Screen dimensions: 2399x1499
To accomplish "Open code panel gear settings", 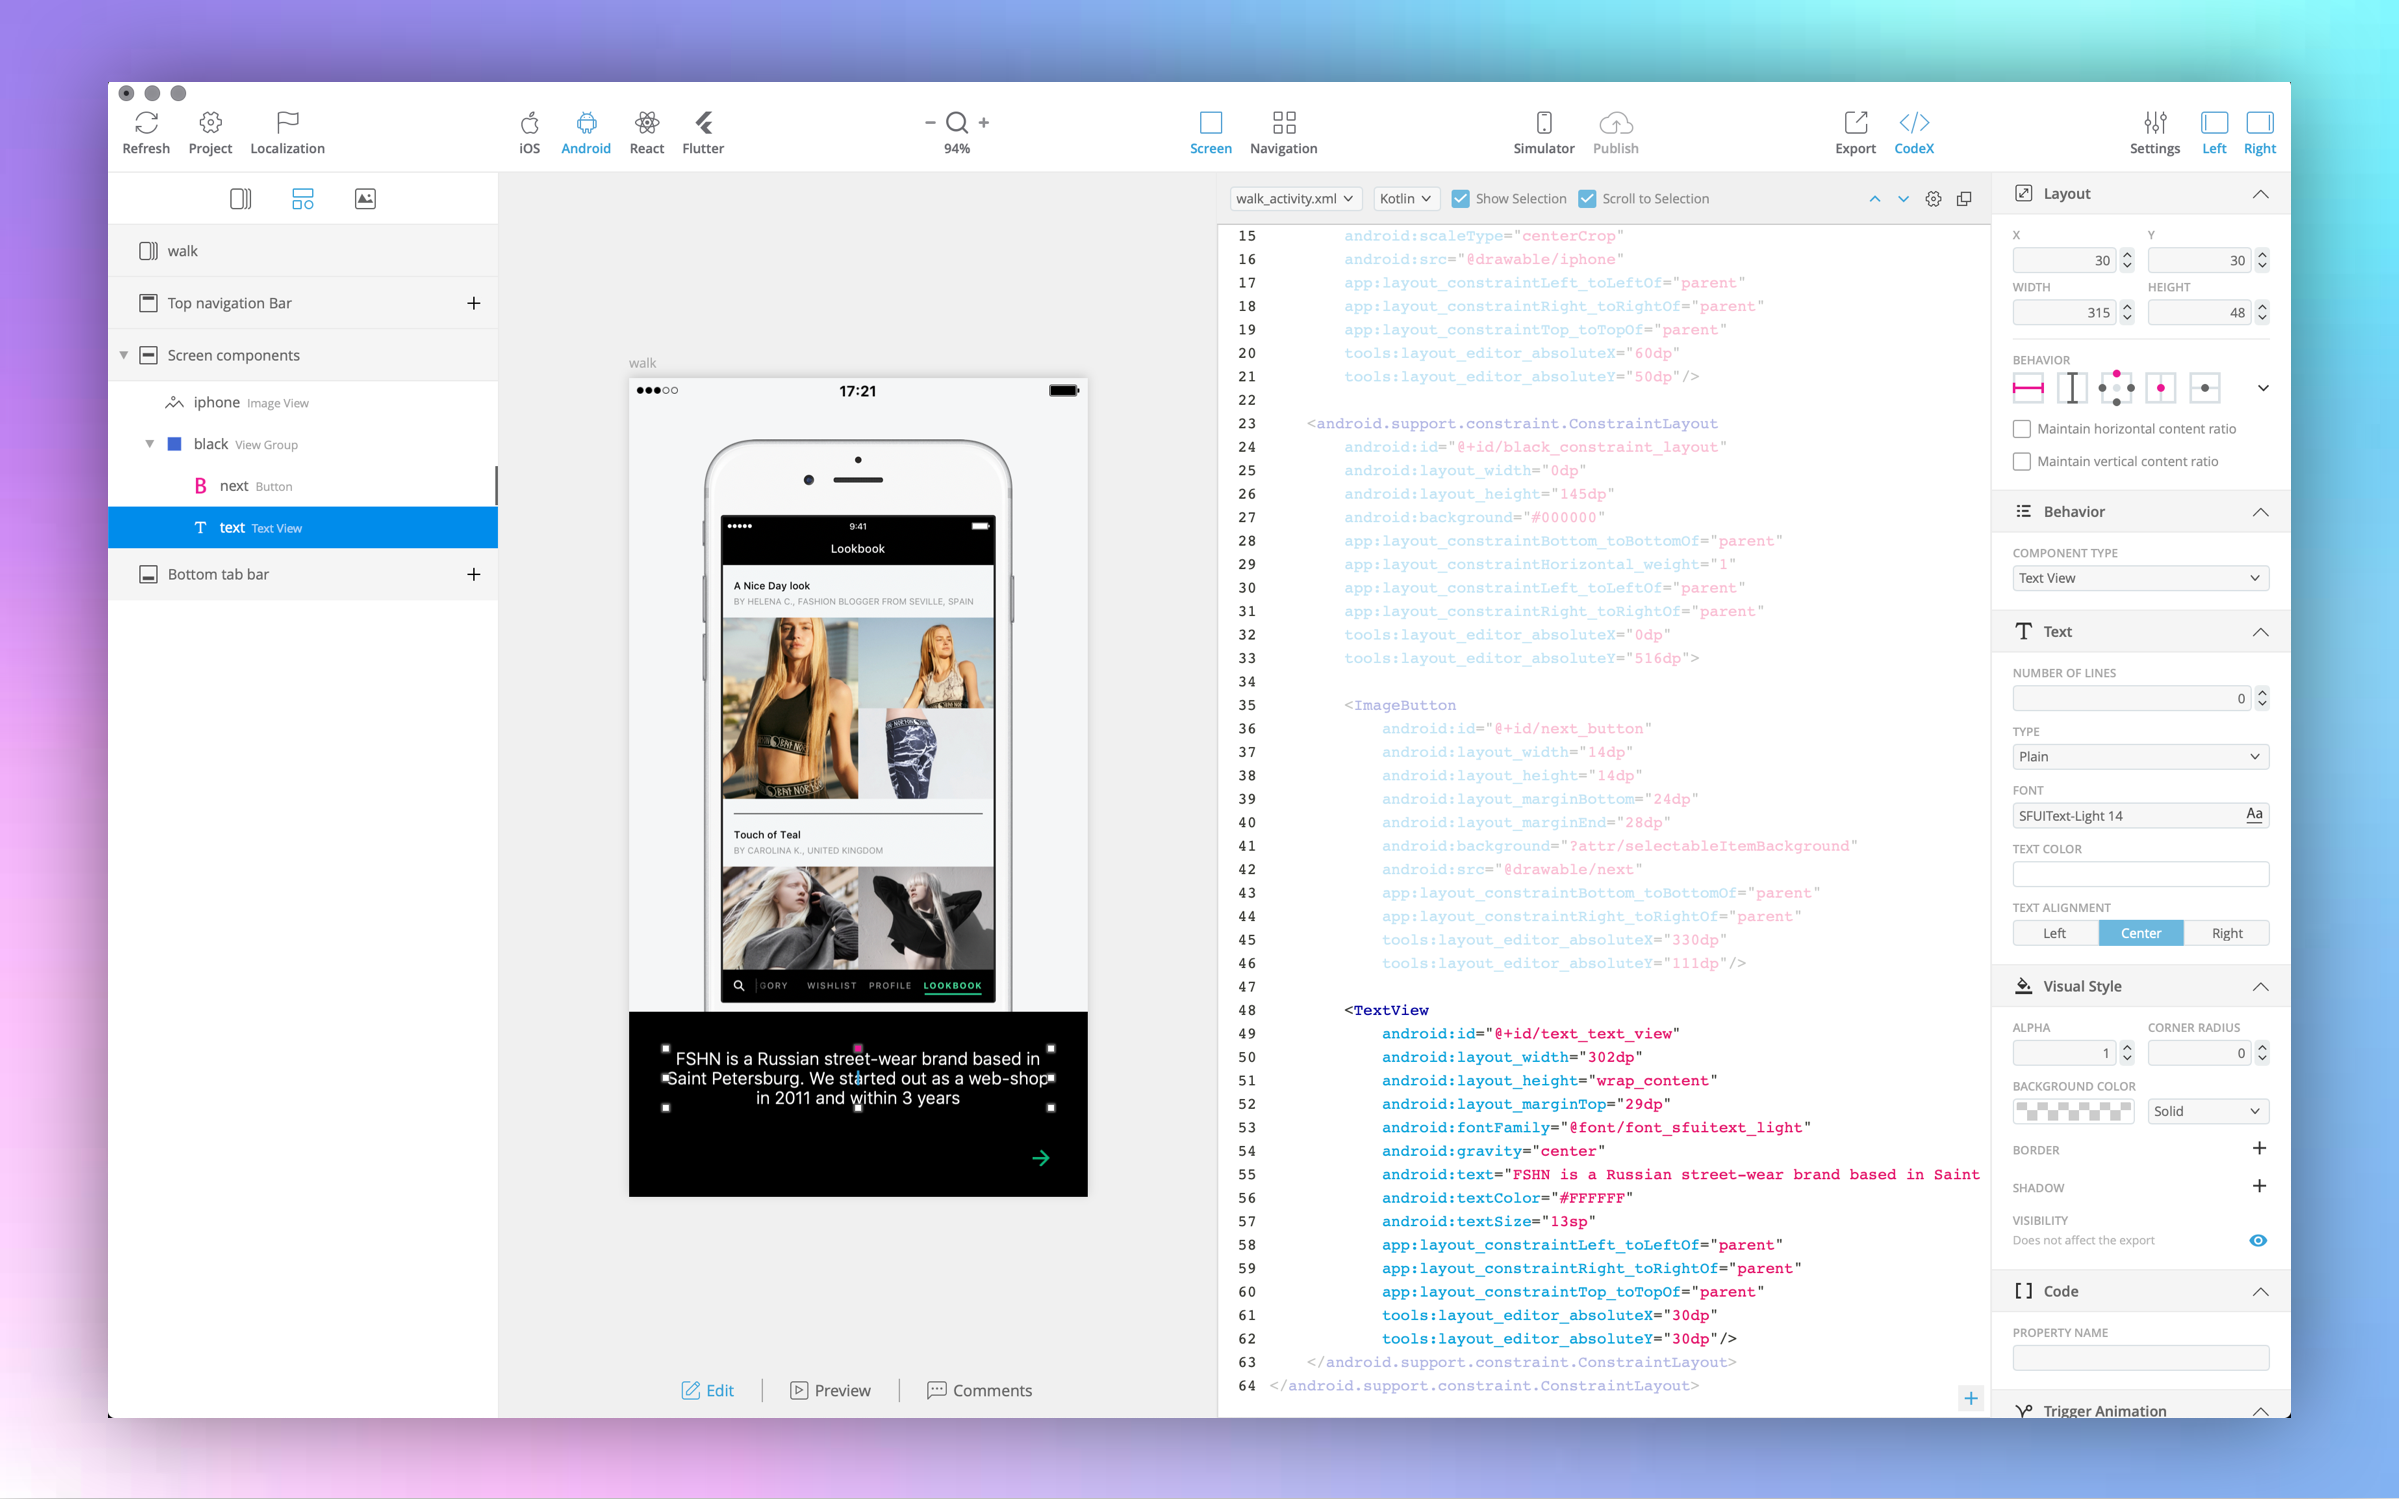I will 1933,199.
